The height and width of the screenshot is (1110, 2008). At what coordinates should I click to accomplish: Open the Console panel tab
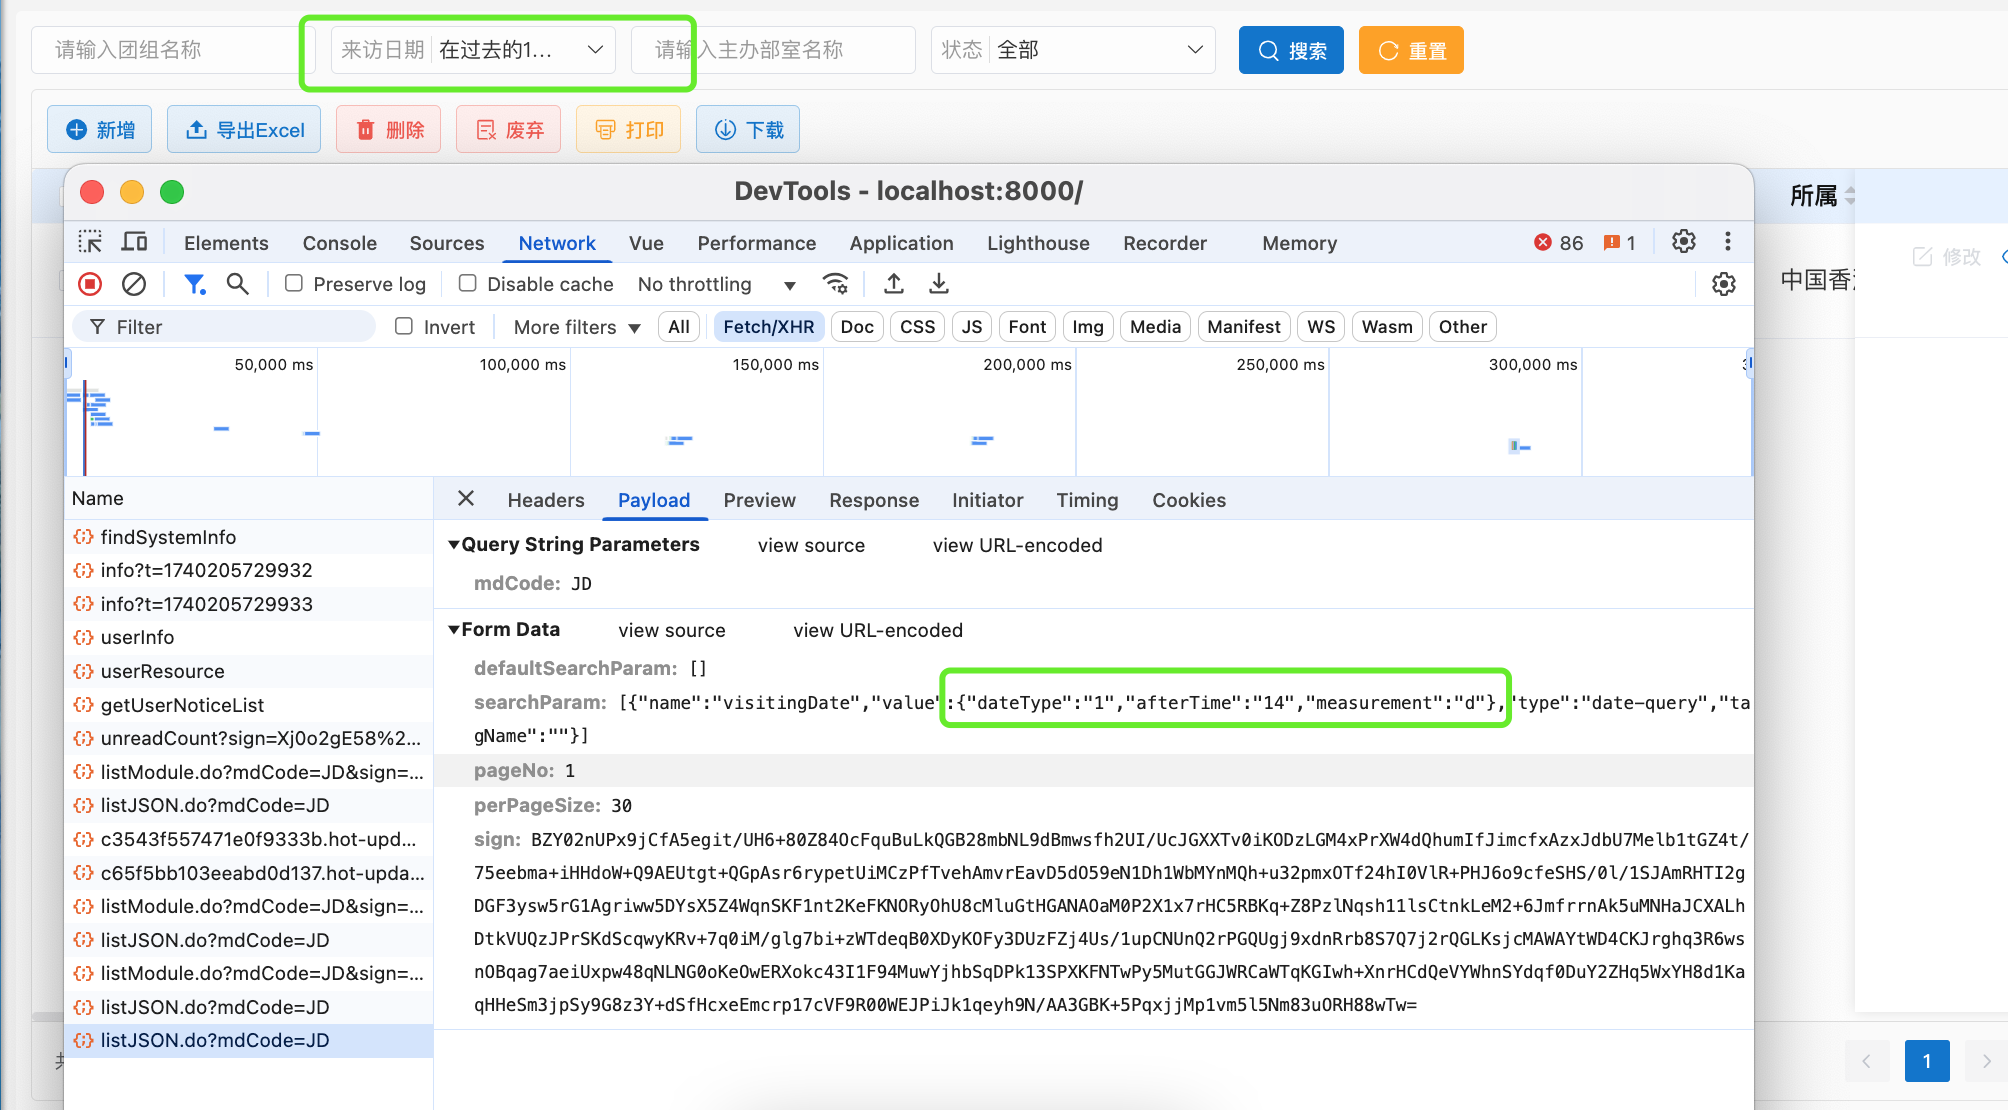point(340,243)
